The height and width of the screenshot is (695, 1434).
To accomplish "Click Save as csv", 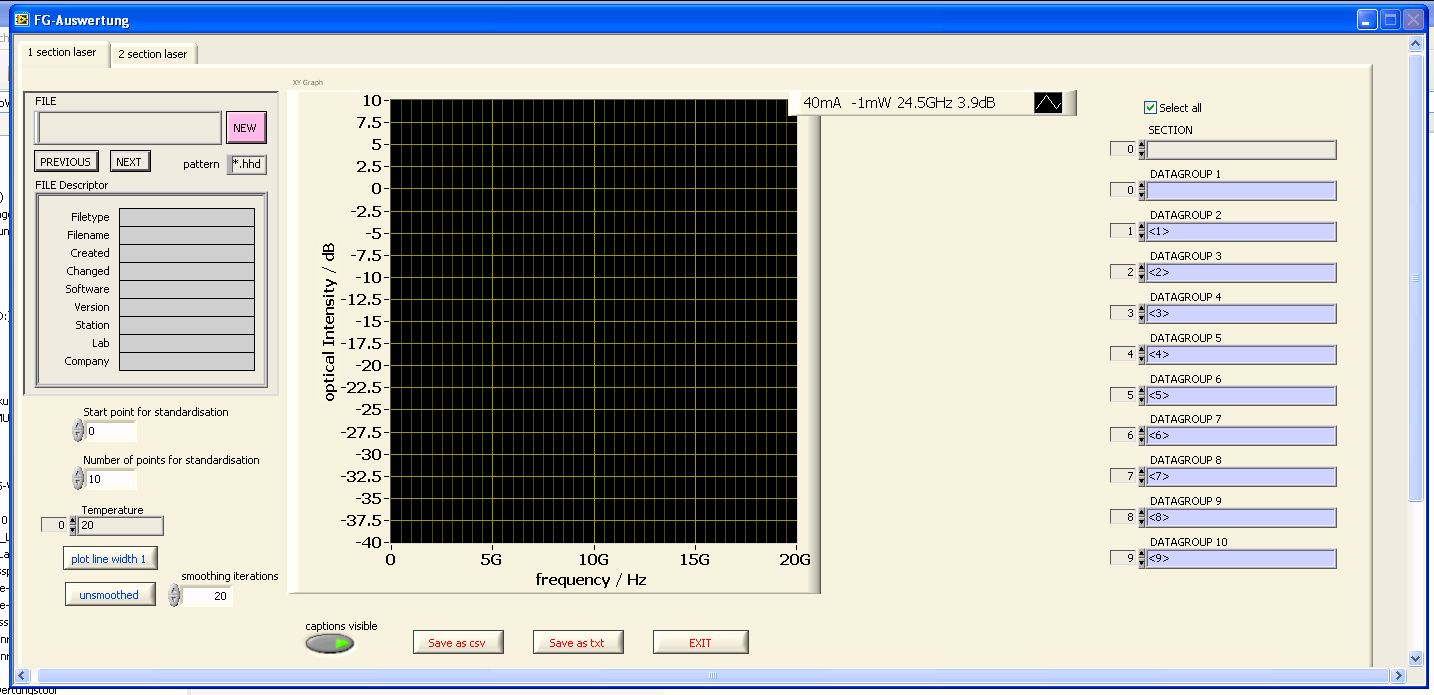I will [x=457, y=642].
